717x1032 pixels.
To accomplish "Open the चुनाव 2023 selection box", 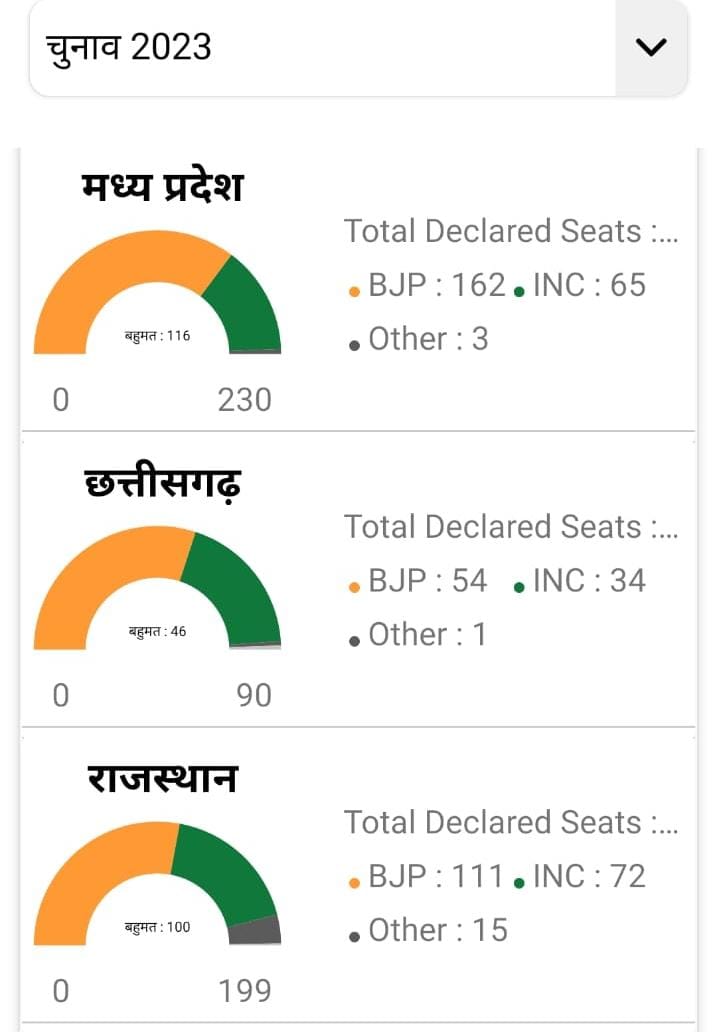I will tap(359, 47).
